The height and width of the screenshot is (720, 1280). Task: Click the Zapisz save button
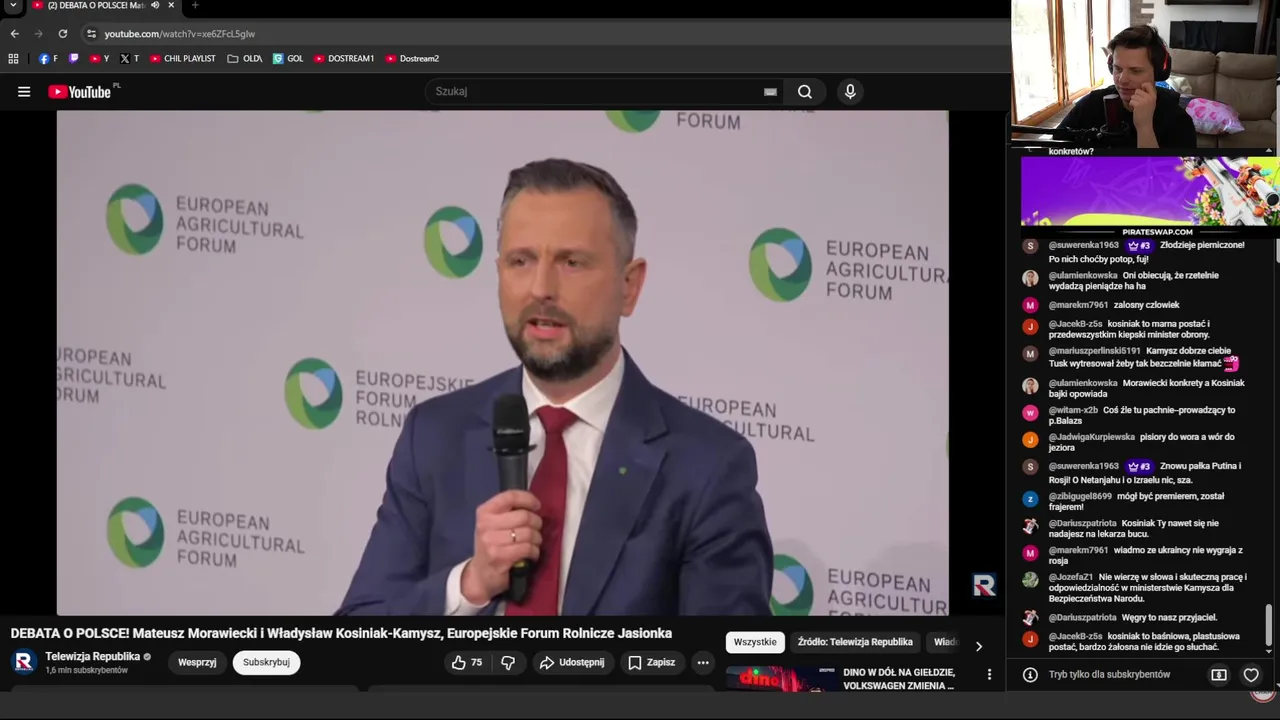(651, 662)
